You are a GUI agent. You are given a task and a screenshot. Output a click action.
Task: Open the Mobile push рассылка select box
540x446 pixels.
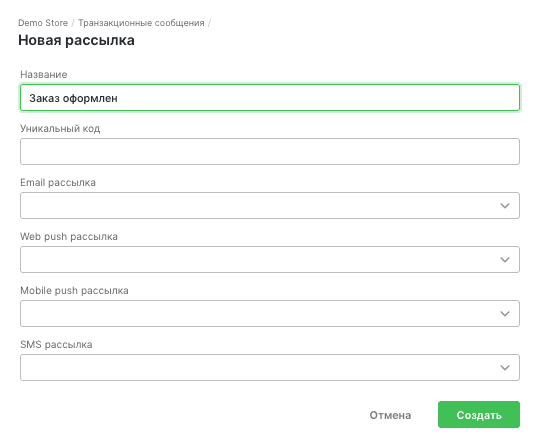(270, 314)
